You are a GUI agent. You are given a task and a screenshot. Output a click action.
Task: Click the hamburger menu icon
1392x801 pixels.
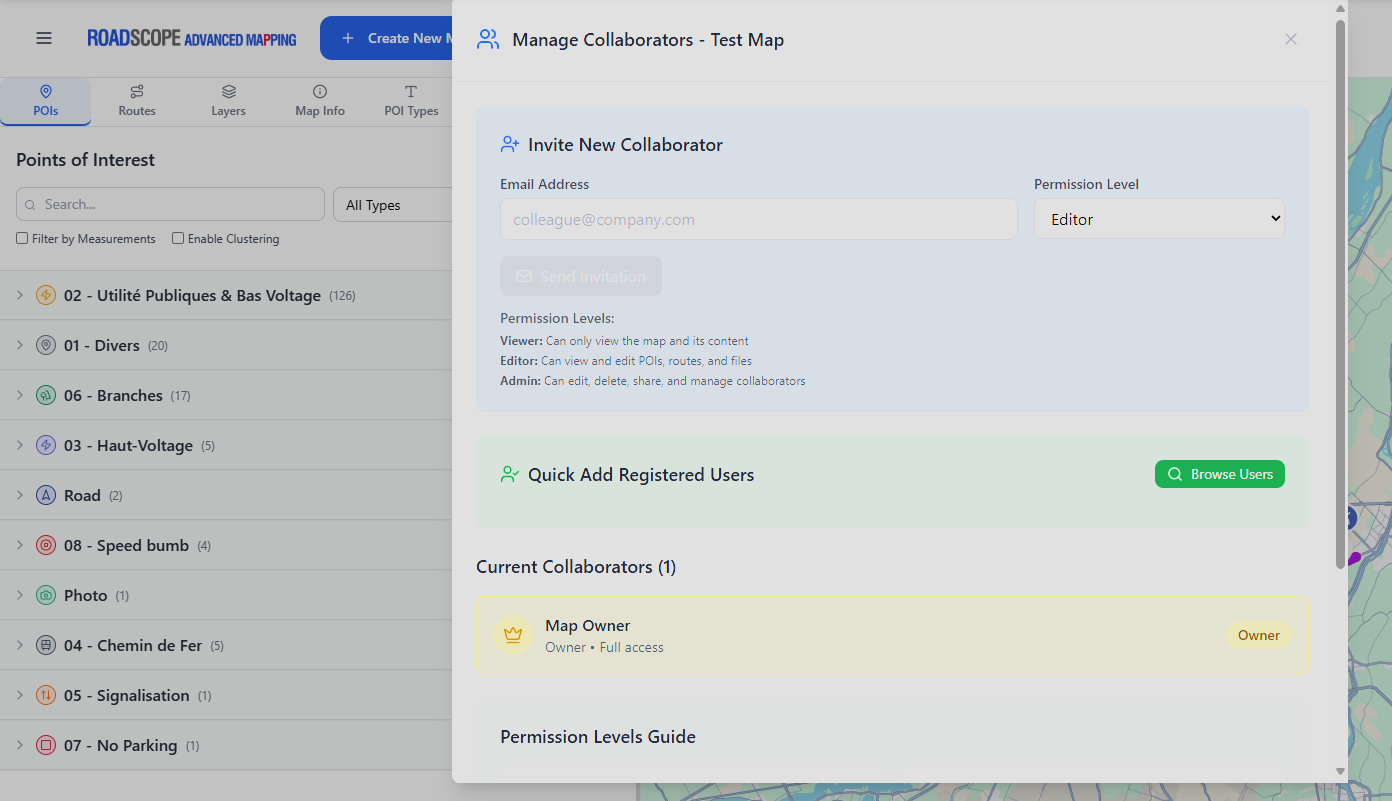[43, 37]
